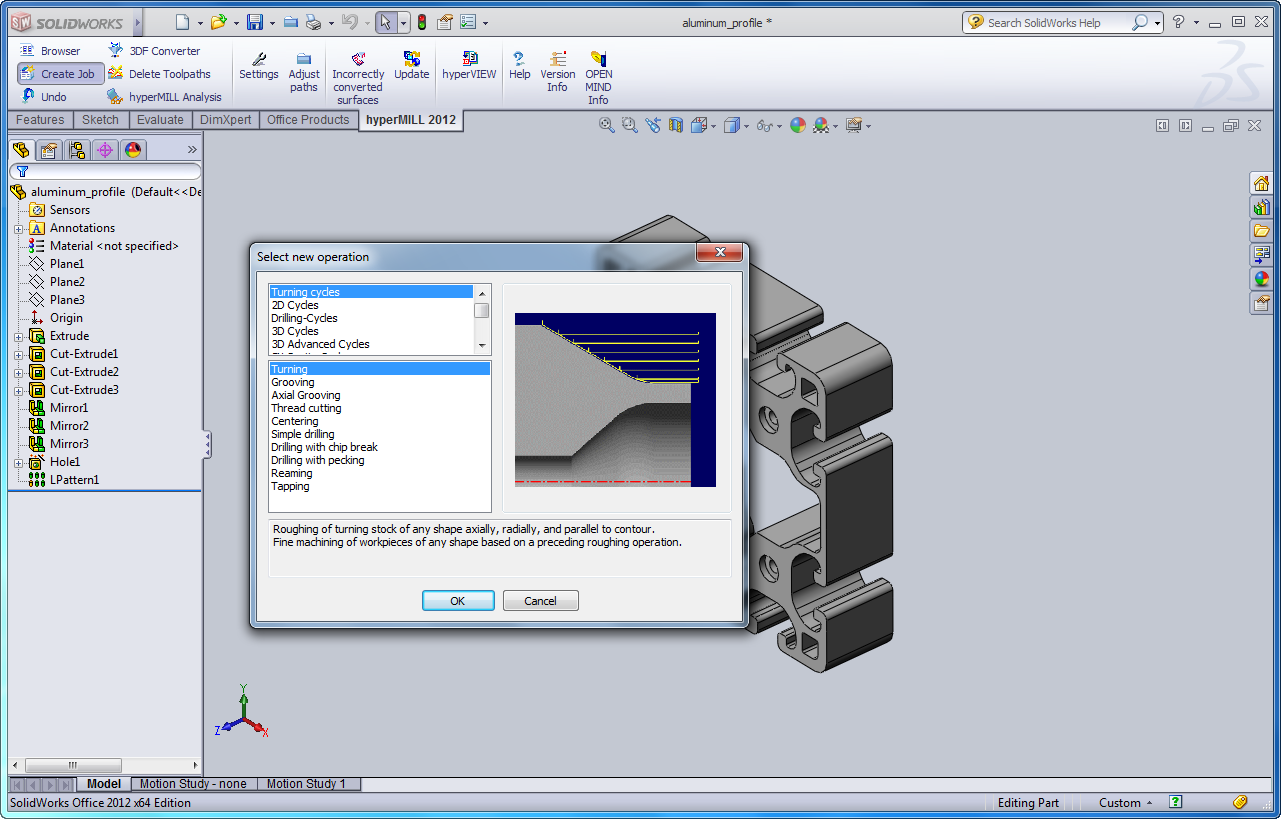Open the hyperMILL Browser
Image resolution: width=1281 pixels, height=819 pixels.
coord(51,51)
